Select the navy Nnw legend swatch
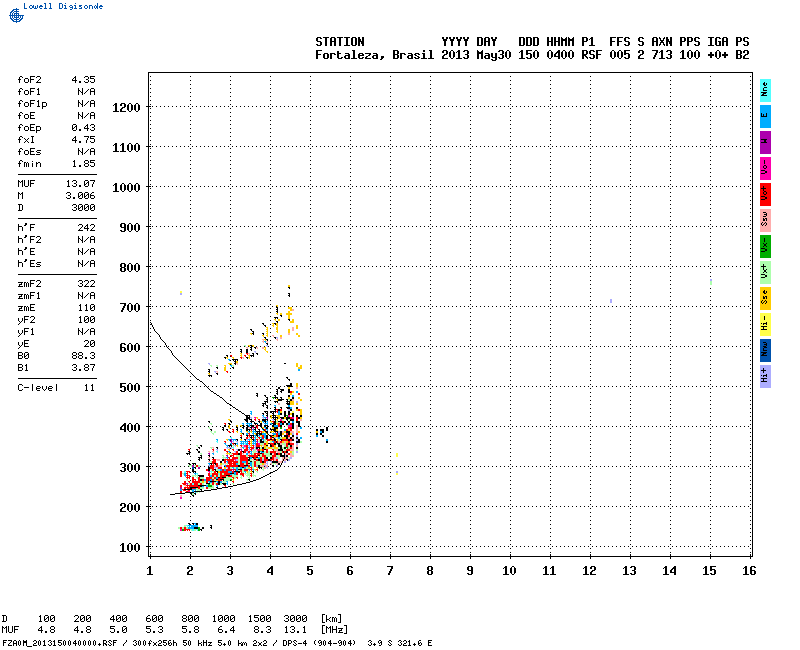The height and width of the screenshot is (650, 800). click(765, 350)
